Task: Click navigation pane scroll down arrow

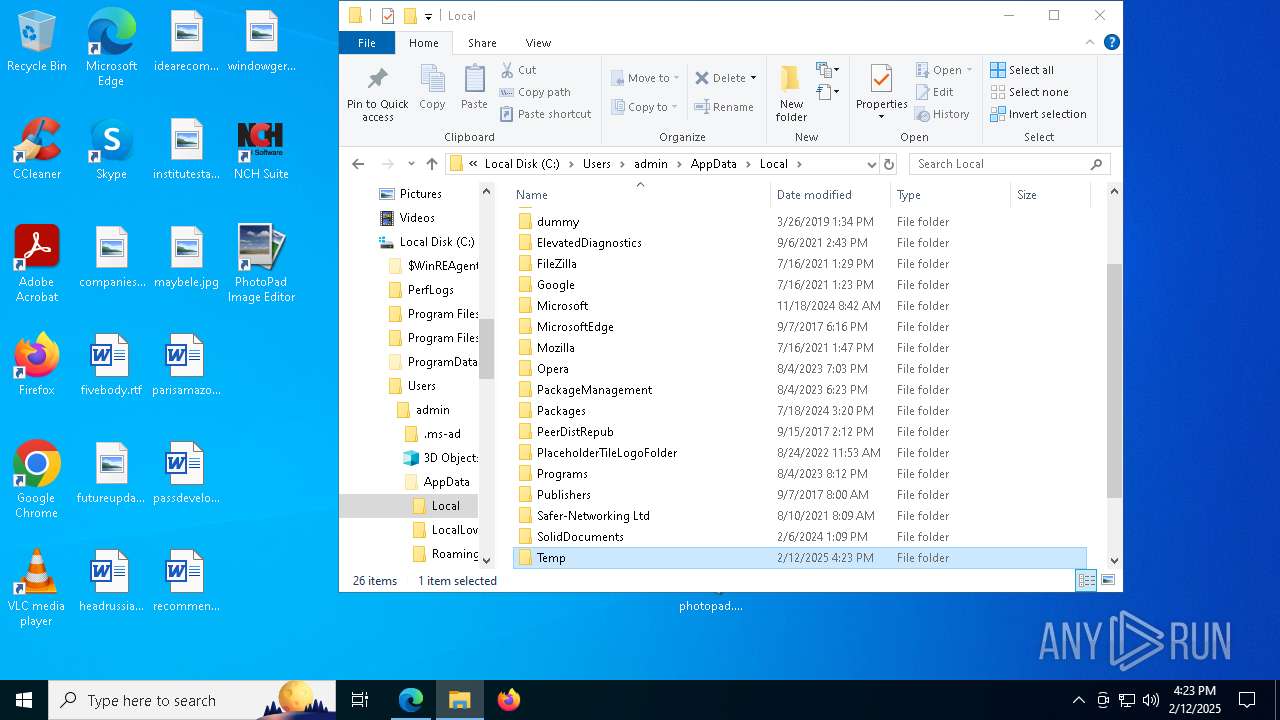Action: pyautogui.click(x=487, y=560)
